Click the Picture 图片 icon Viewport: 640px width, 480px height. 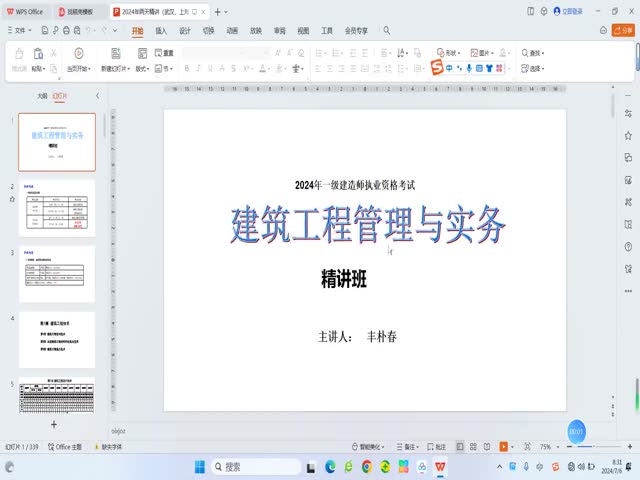tap(474, 53)
